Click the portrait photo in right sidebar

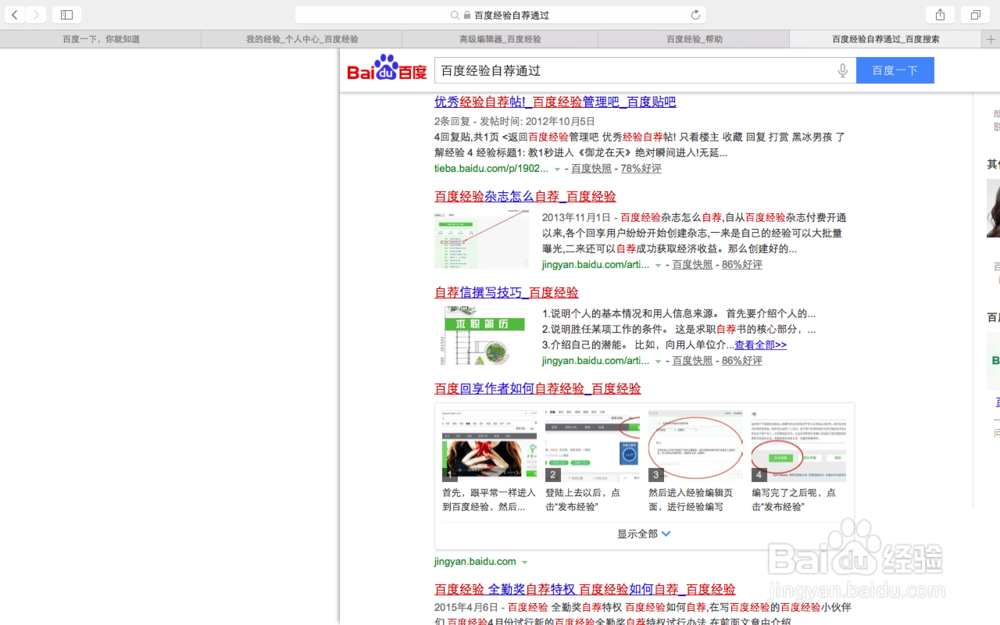click(x=993, y=209)
